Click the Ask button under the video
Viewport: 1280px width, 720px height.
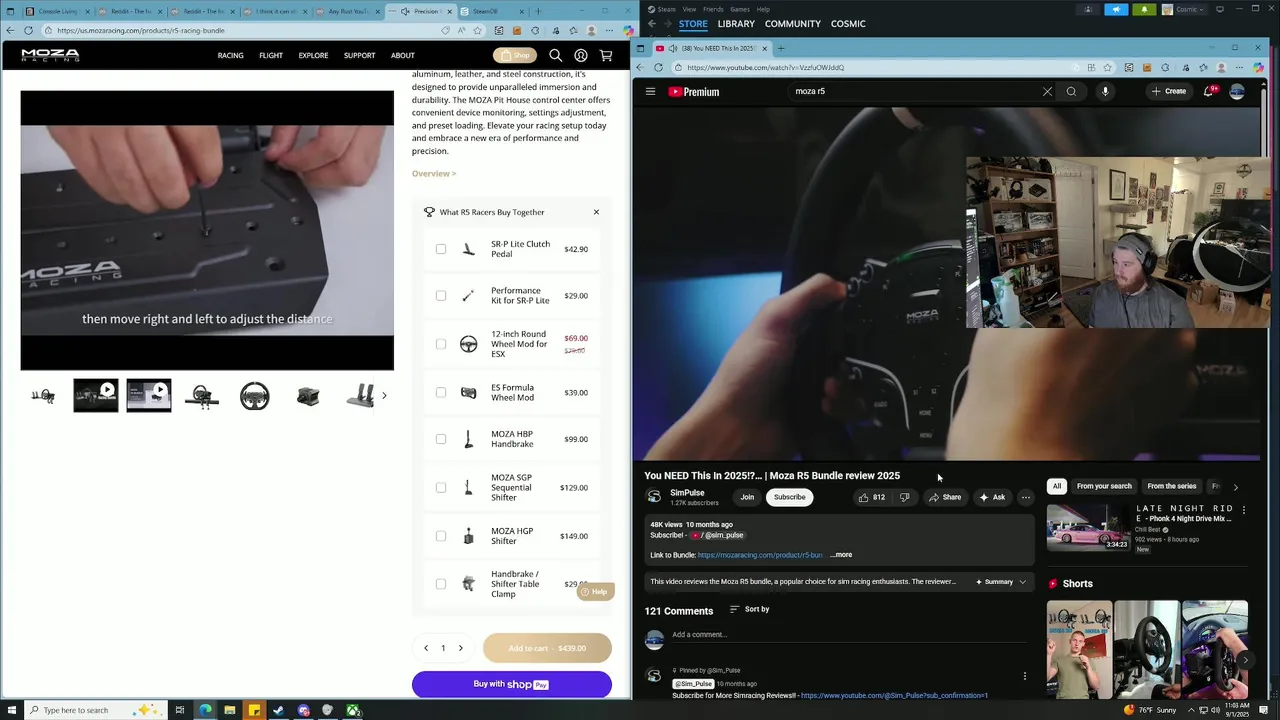point(992,497)
